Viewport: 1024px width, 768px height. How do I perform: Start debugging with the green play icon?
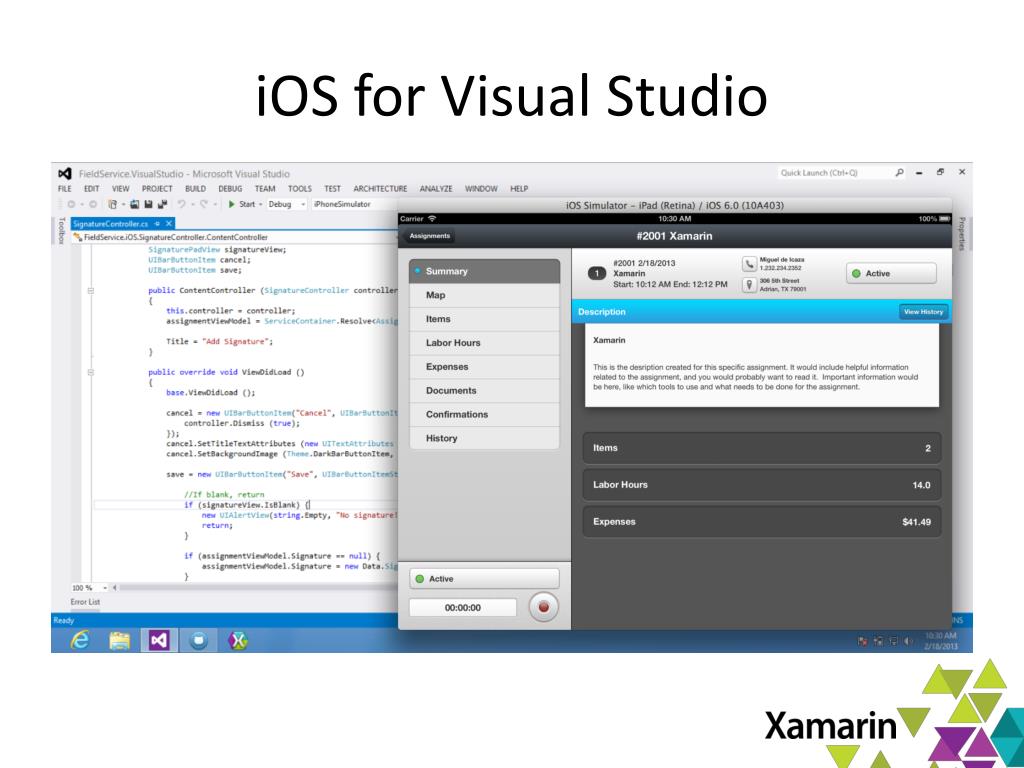pos(232,204)
